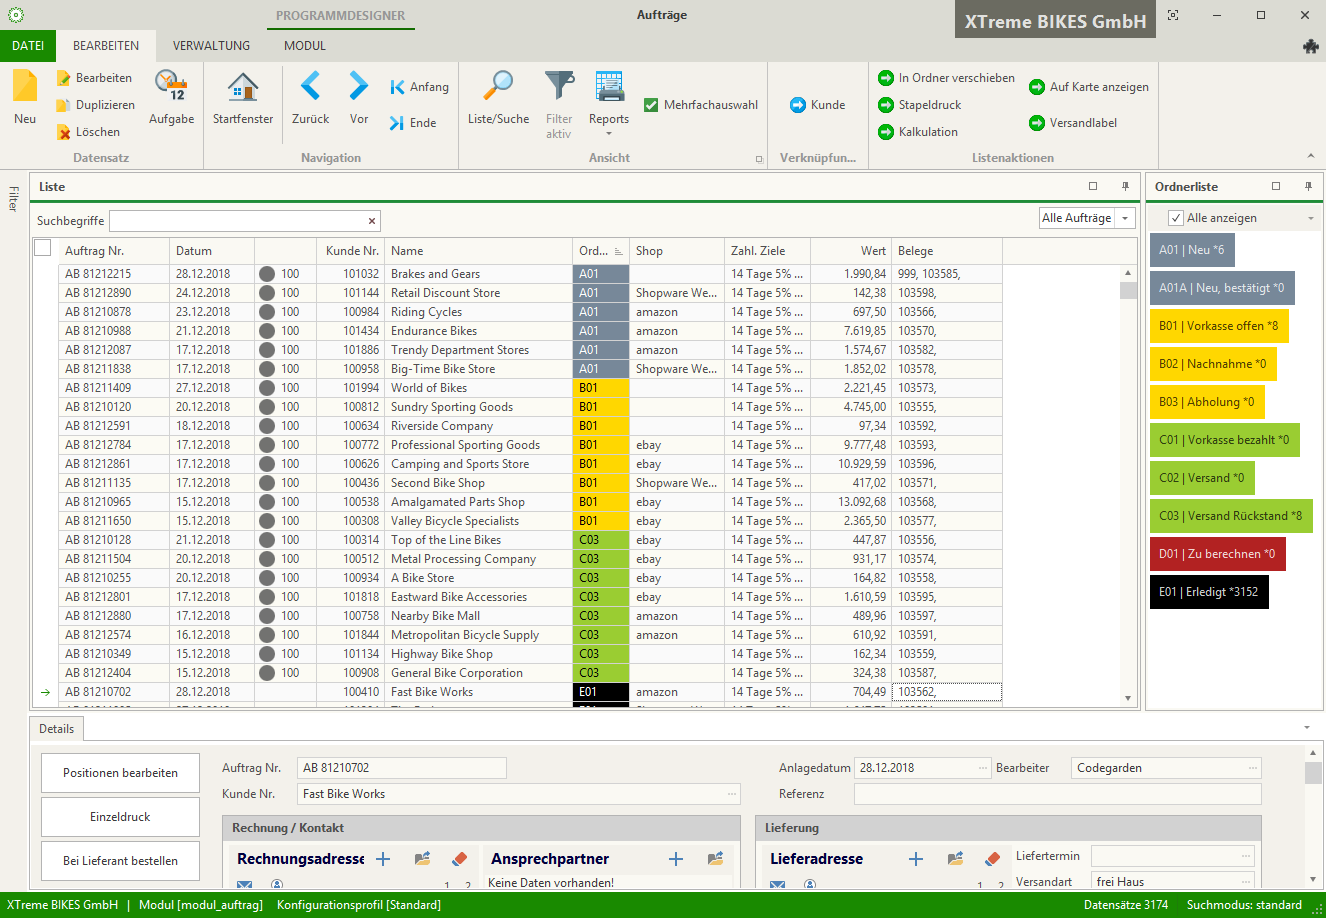Image resolution: width=1326 pixels, height=918 pixels.
Task: Select the Details tab
Action: [x=56, y=729]
